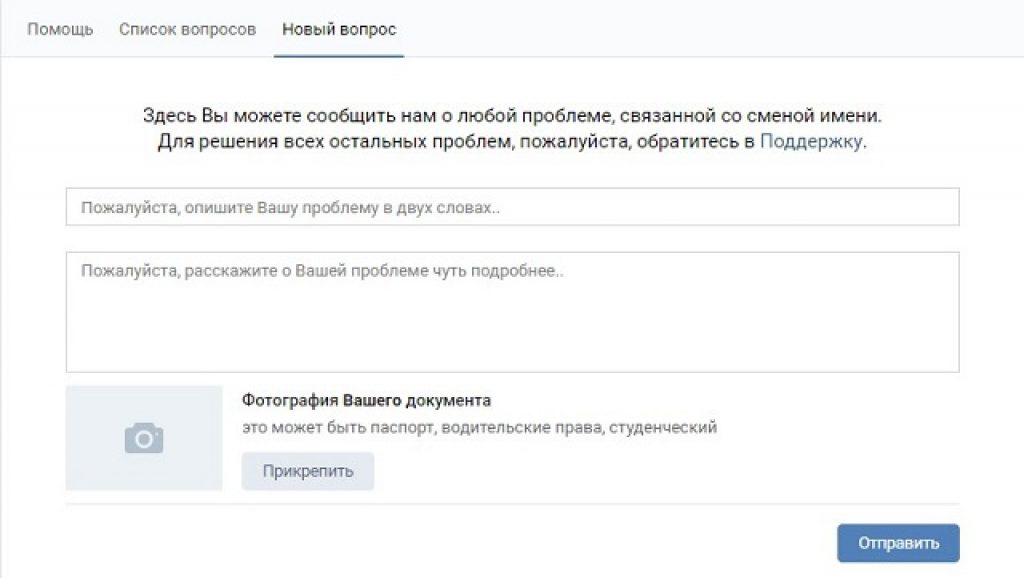Viewport: 1024px width, 578px height.
Task: Click the camera icon in document placeholder
Action: [144, 438]
